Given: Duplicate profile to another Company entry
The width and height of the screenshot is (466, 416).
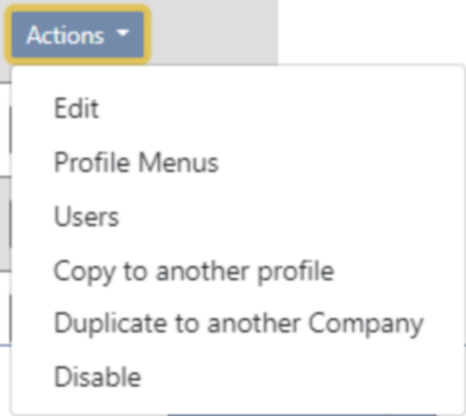Looking at the screenshot, I should click(x=239, y=324).
